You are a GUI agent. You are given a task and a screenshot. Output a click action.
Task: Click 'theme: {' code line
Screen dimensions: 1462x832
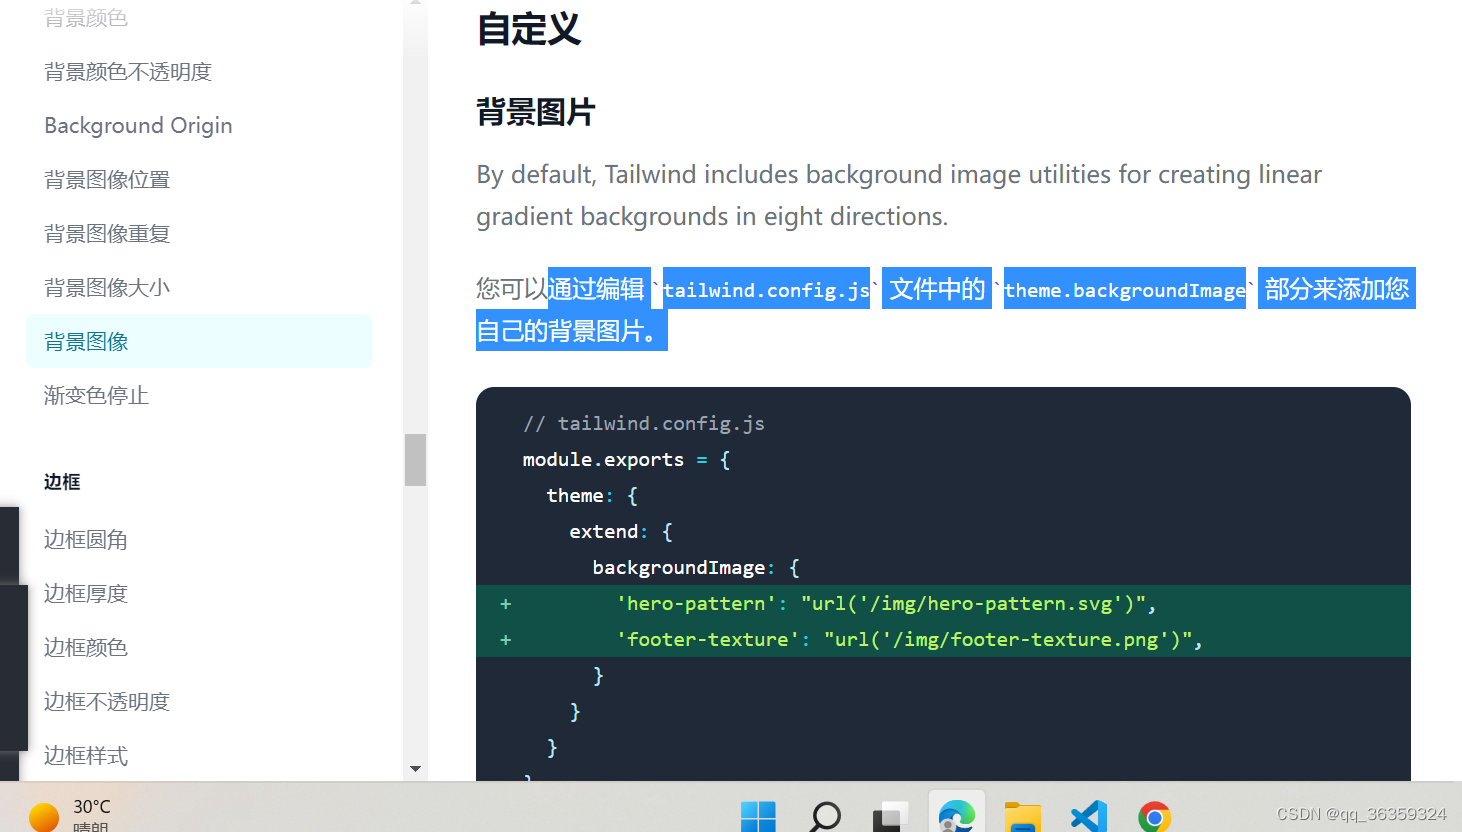(x=592, y=496)
